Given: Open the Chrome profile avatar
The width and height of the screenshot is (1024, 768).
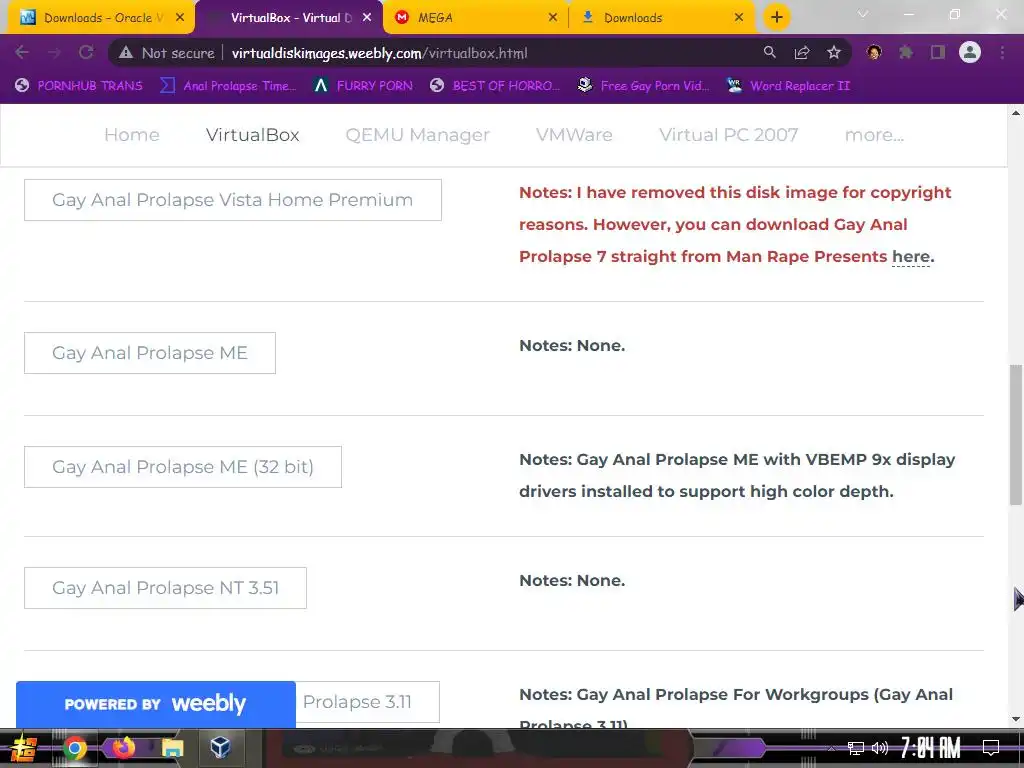Looking at the screenshot, I should pyautogui.click(x=970, y=52).
